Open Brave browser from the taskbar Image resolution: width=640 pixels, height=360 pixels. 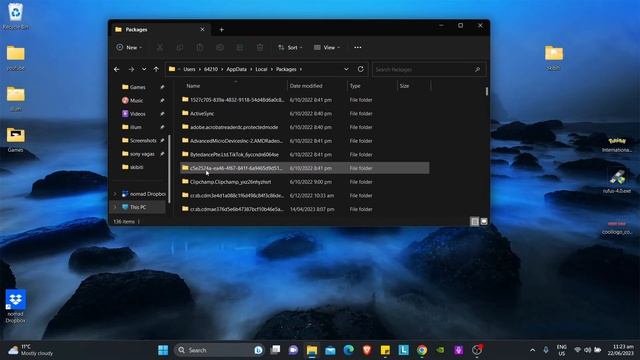tap(367, 350)
